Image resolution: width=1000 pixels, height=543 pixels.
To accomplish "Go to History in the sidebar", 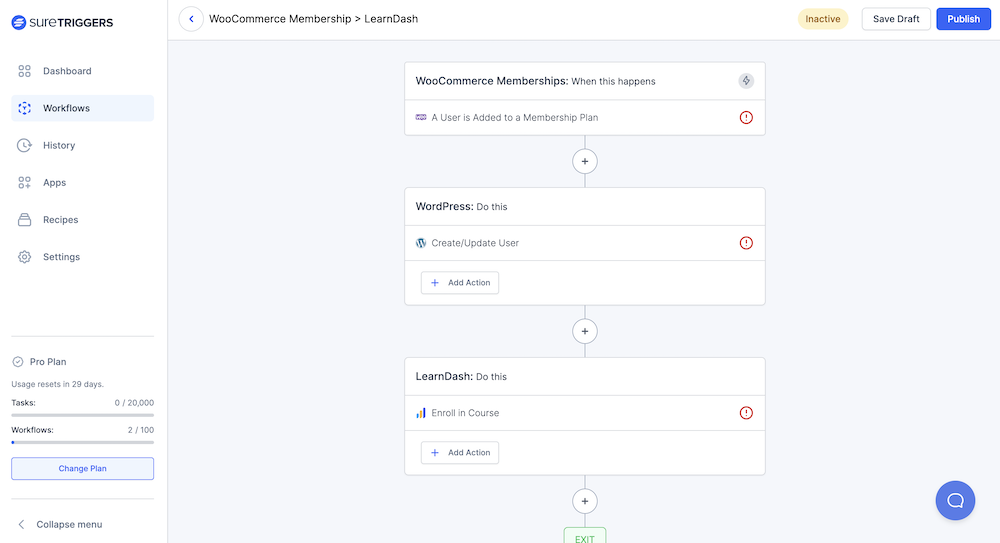I will pyautogui.click(x=82, y=145).
